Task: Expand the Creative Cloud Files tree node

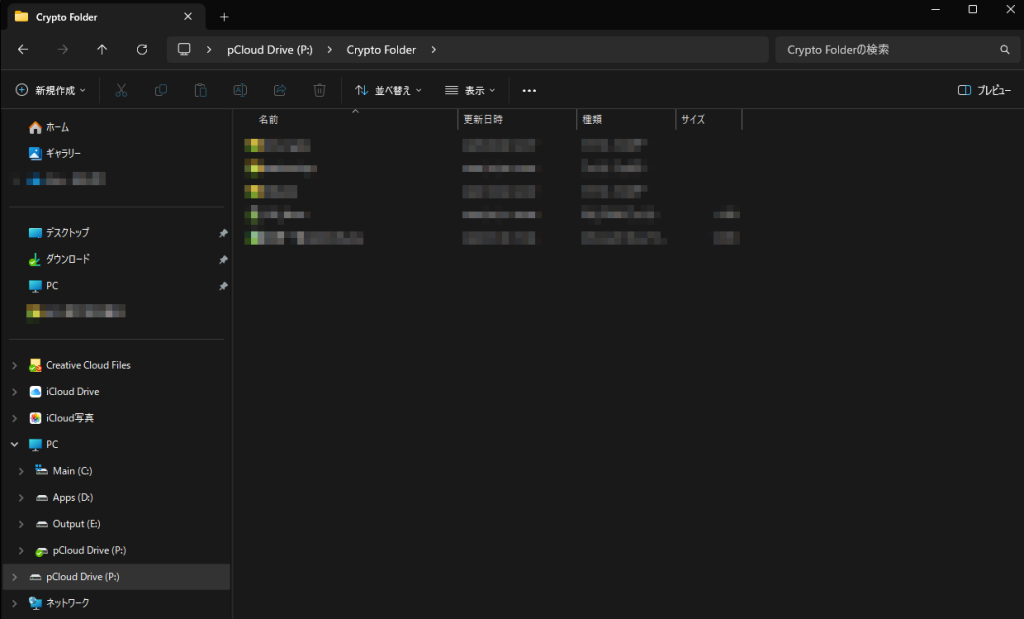Action: [14, 366]
